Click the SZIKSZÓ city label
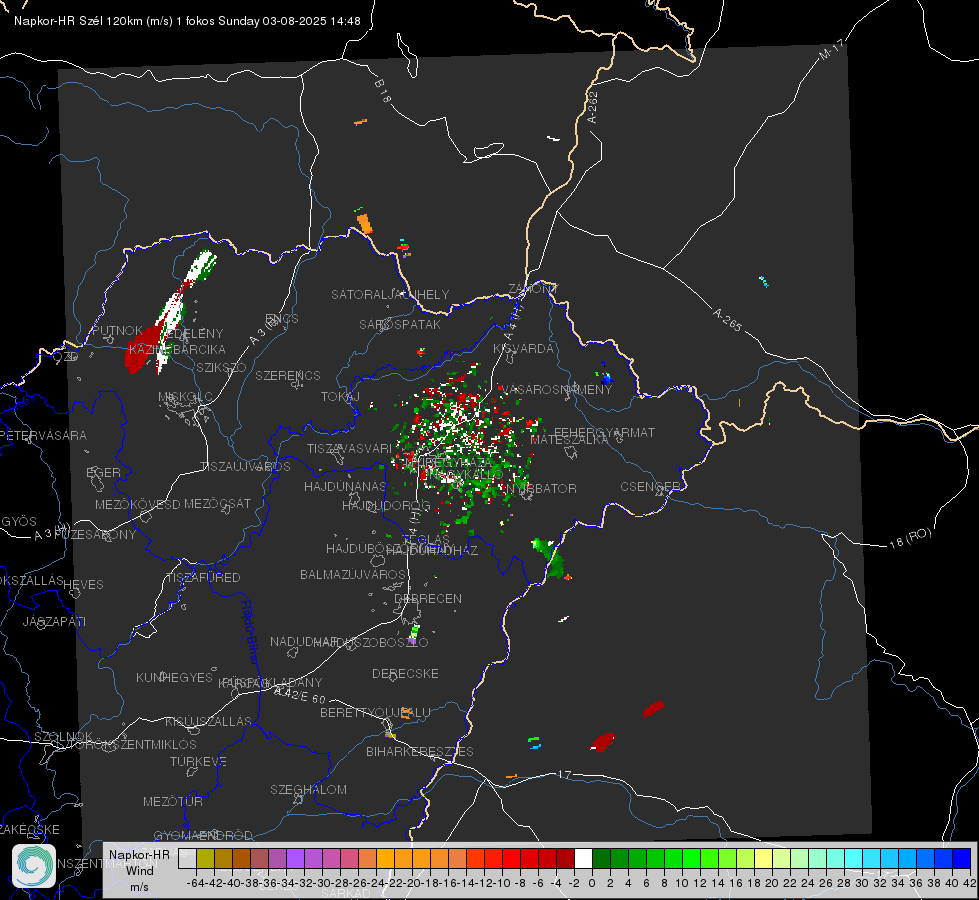This screenshot has height=900, width=979. point(222,367)
